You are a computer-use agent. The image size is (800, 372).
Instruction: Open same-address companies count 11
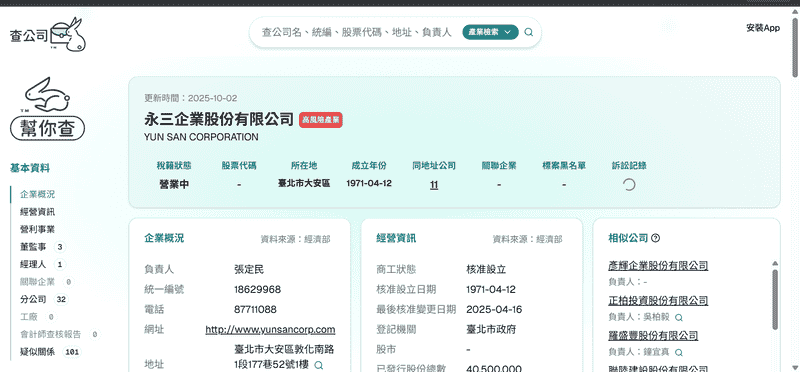434,185
